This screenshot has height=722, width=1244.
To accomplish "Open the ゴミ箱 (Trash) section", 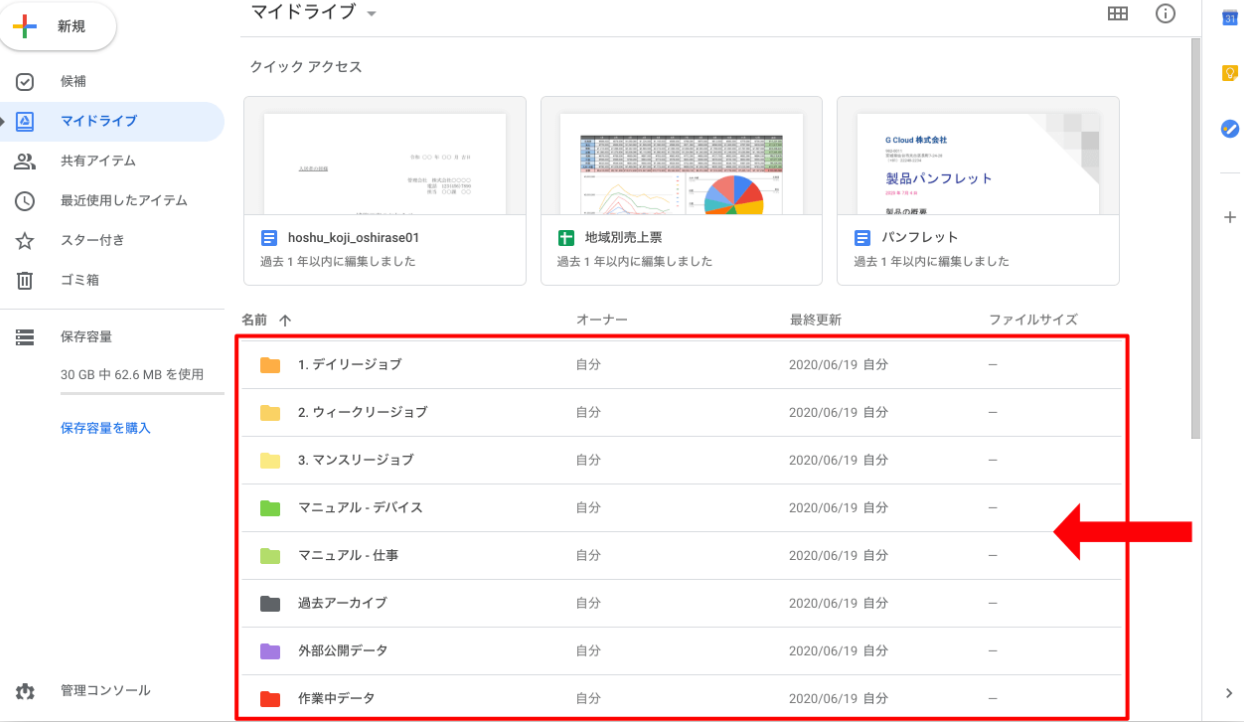I will coord(85,280).
